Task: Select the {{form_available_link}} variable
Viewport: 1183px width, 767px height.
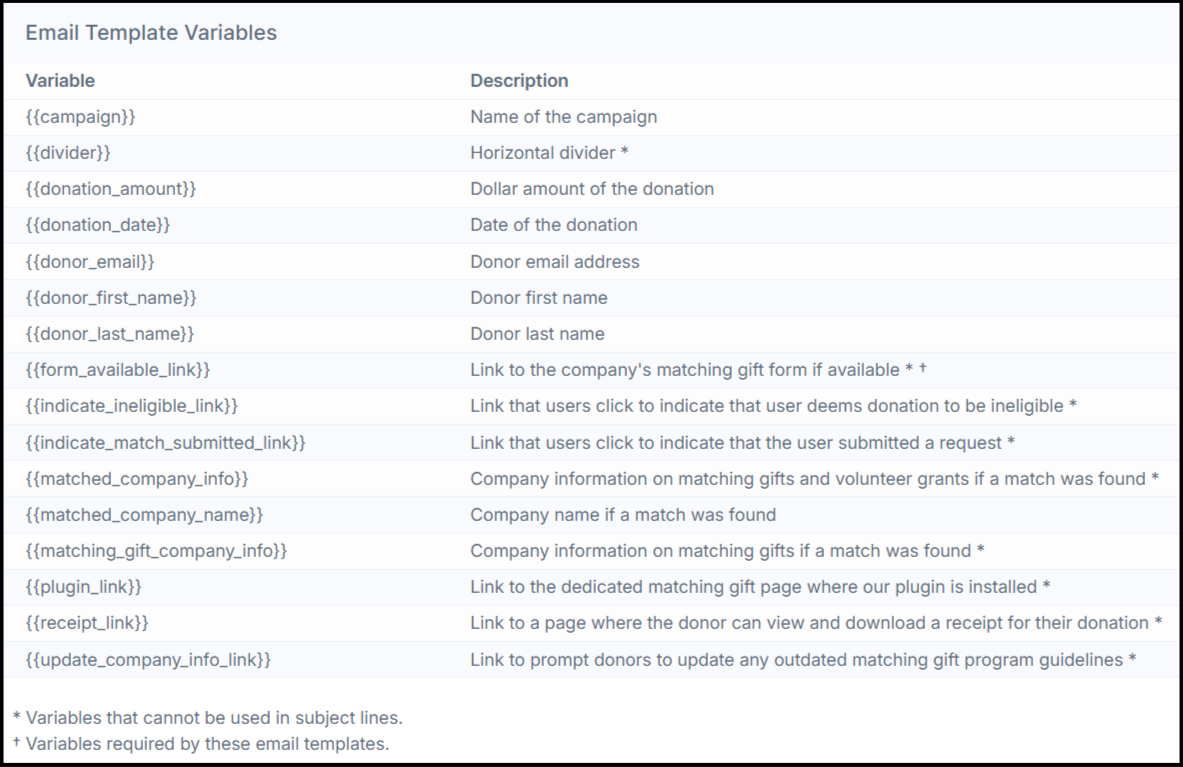Action: [118, 370]
